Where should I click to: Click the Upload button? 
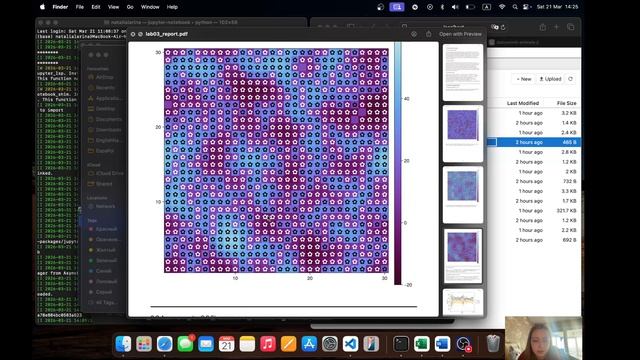(550, 79)
